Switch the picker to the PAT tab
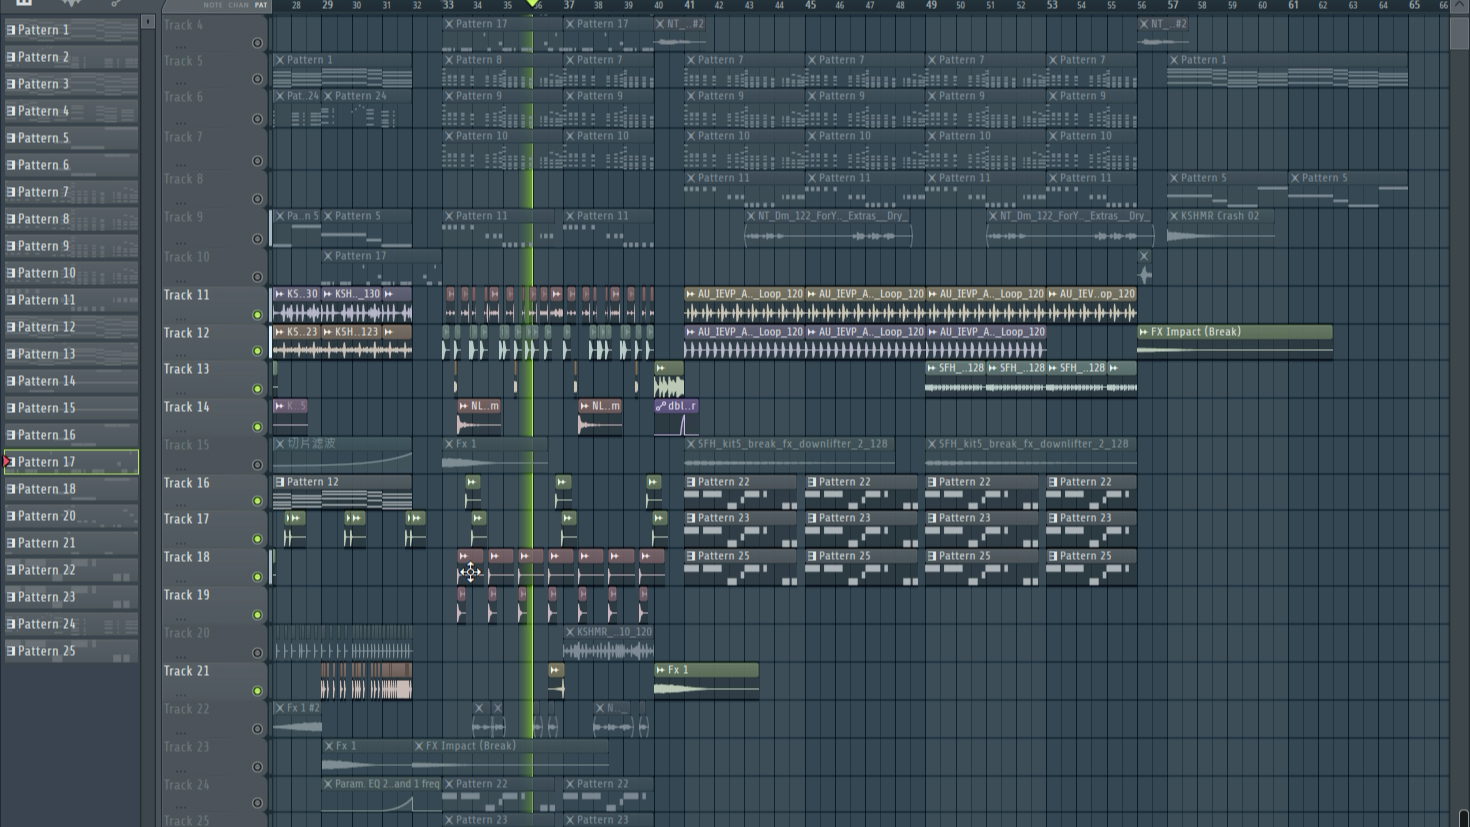 pyautogui.click(x=261, y=5)
